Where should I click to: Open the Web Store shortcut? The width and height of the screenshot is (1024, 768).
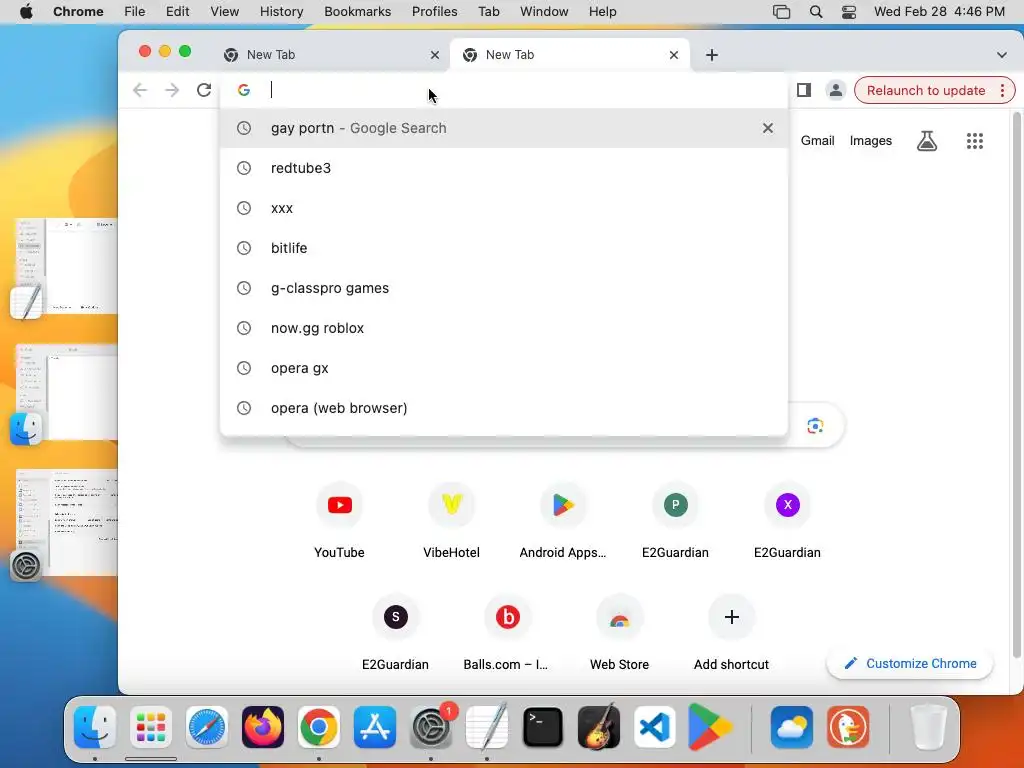[x=620, y=632]
